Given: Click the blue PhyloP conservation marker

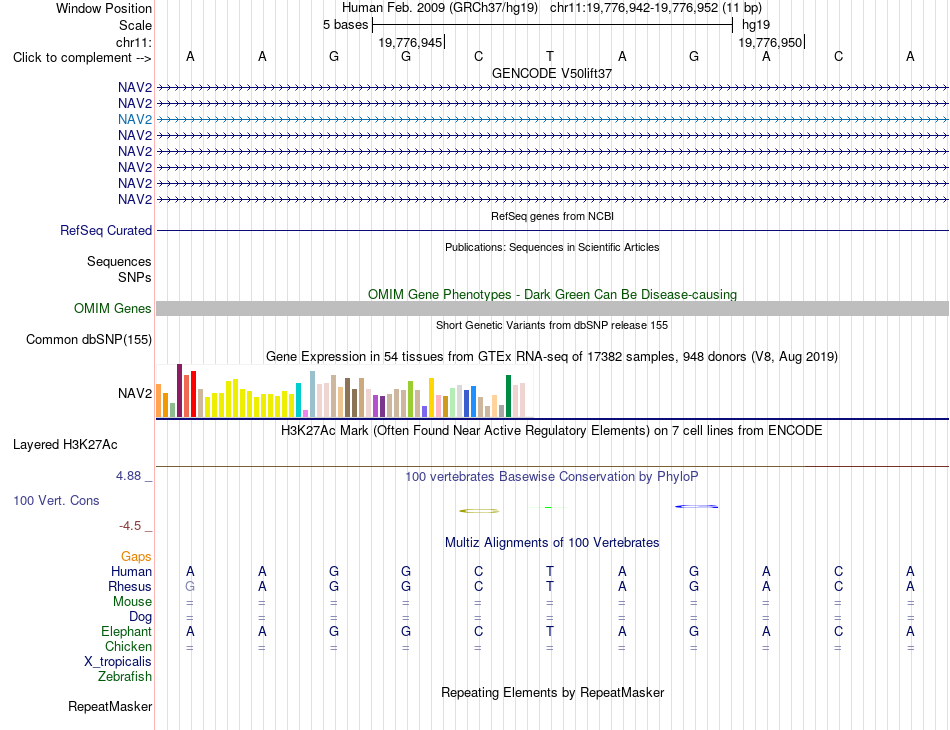Looking at the screenshot, I should pyautogui.click(x=697, y=506).
